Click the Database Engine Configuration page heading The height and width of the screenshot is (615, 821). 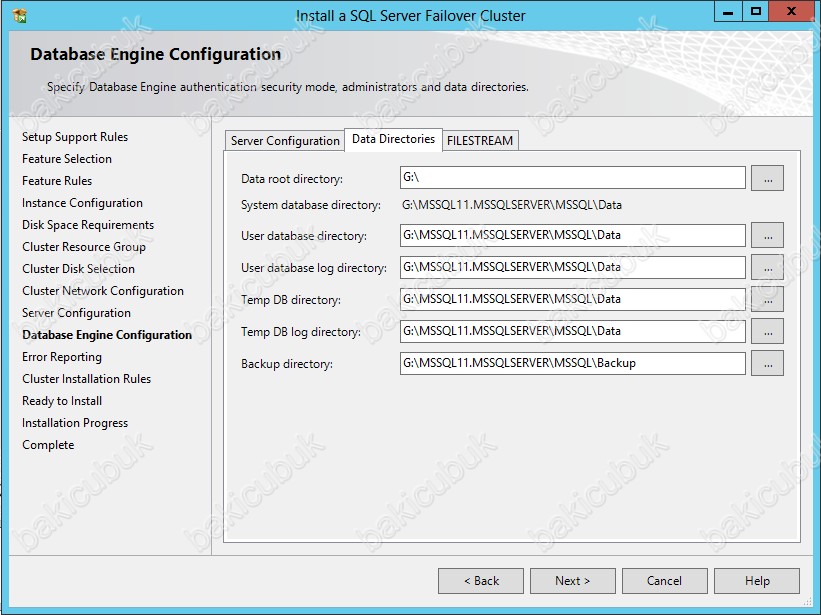pyautogui.click(x=156, y=54)
